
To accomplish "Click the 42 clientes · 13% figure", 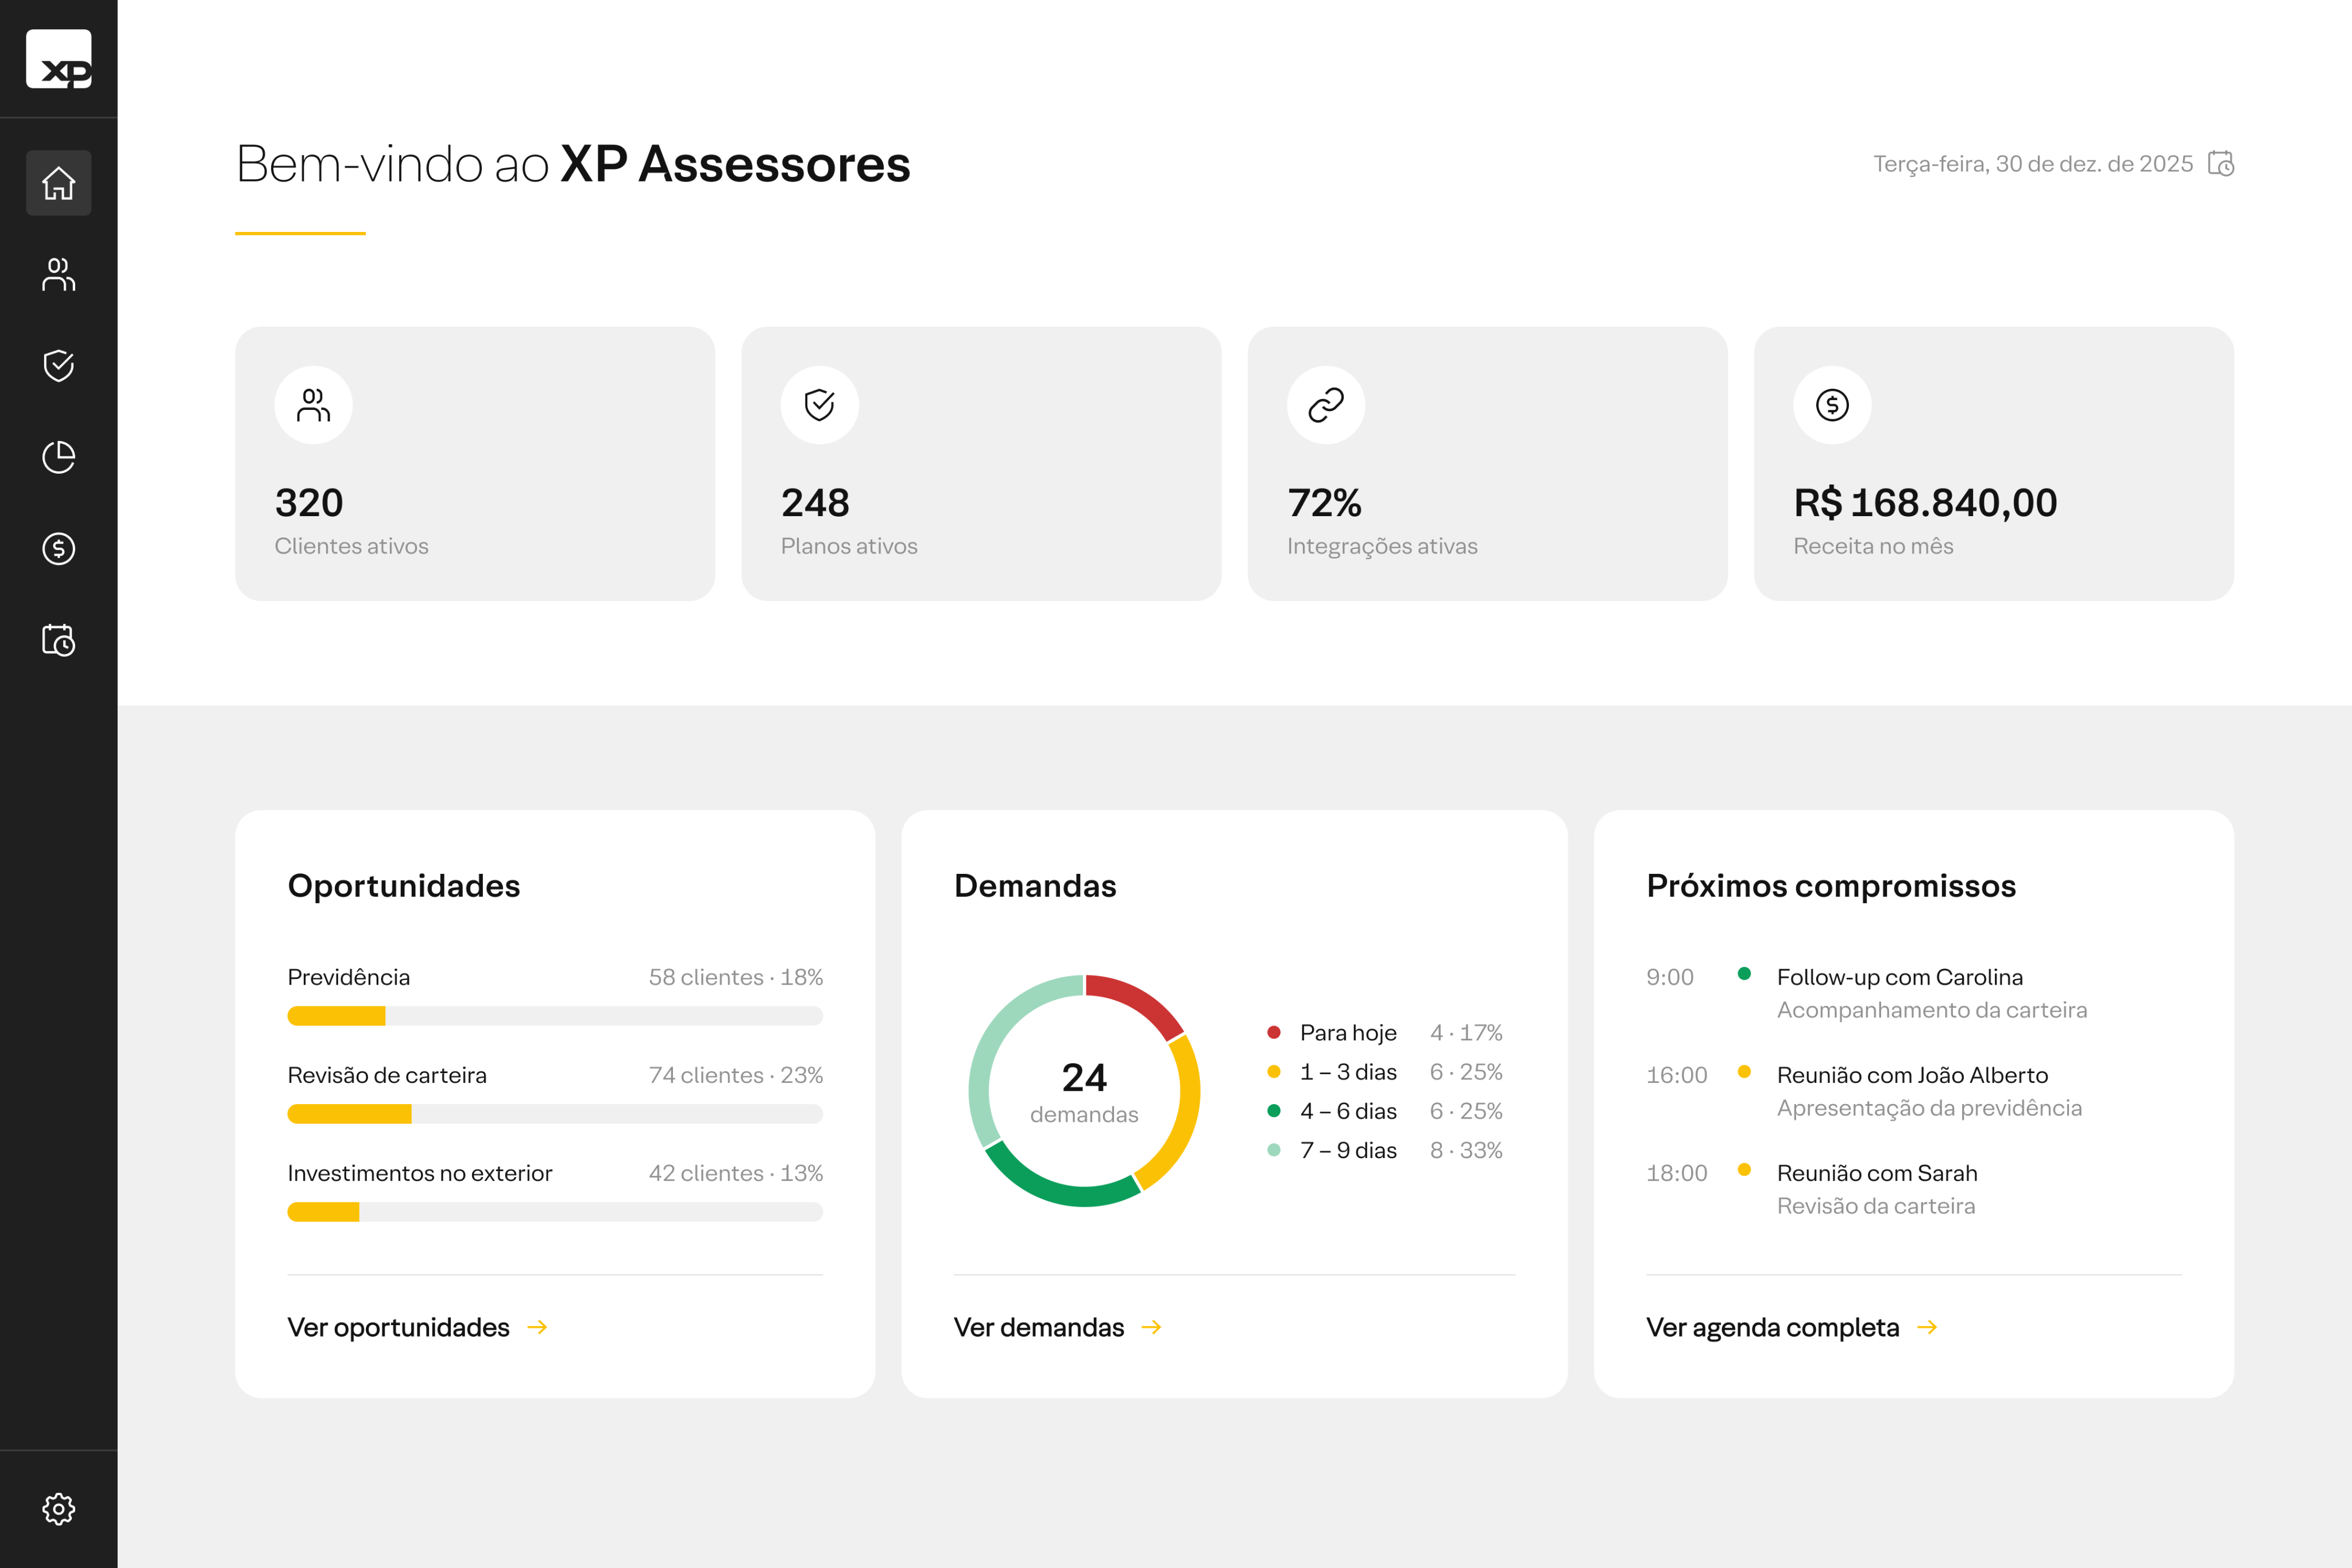I will 736,1173.
